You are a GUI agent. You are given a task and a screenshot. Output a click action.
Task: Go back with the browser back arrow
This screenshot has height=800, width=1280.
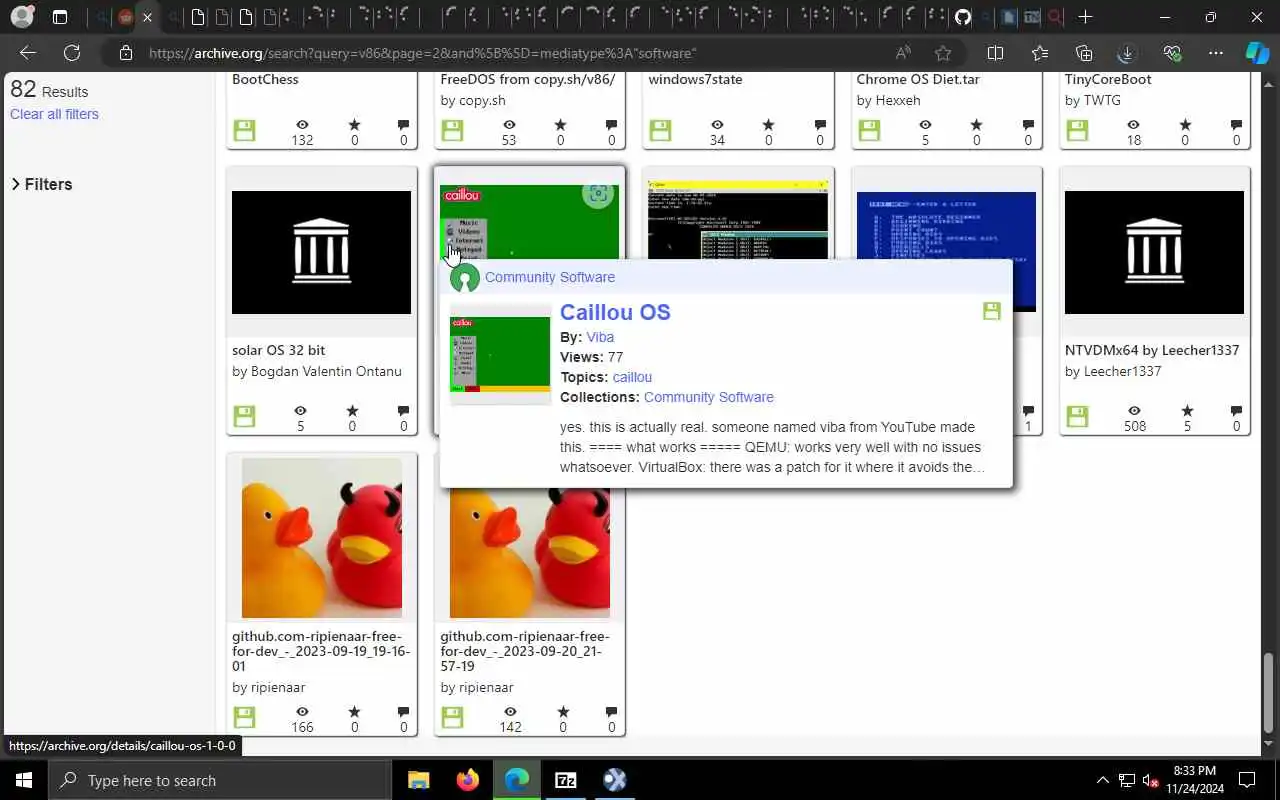tap(28, 53)
